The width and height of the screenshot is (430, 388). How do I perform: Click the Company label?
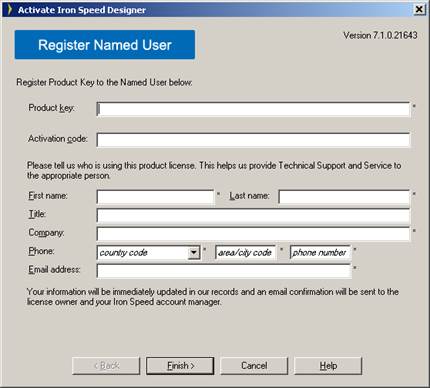pyautogui.click(x=46, y=233)
